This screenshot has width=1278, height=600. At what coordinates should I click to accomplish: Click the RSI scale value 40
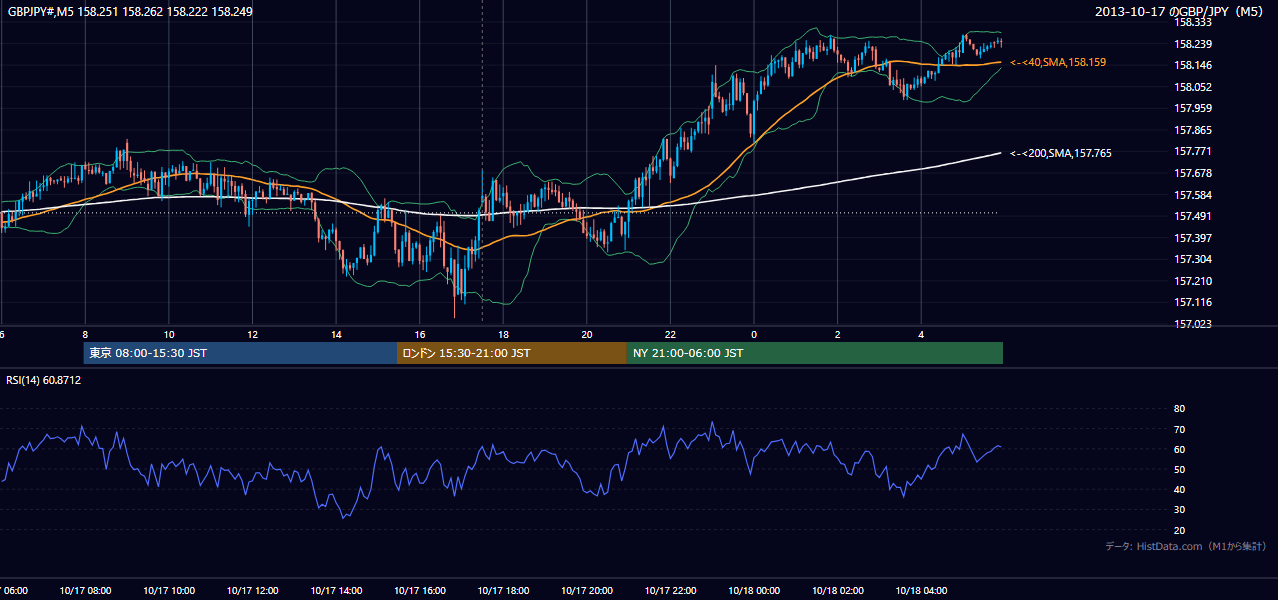click(1179, 489)
